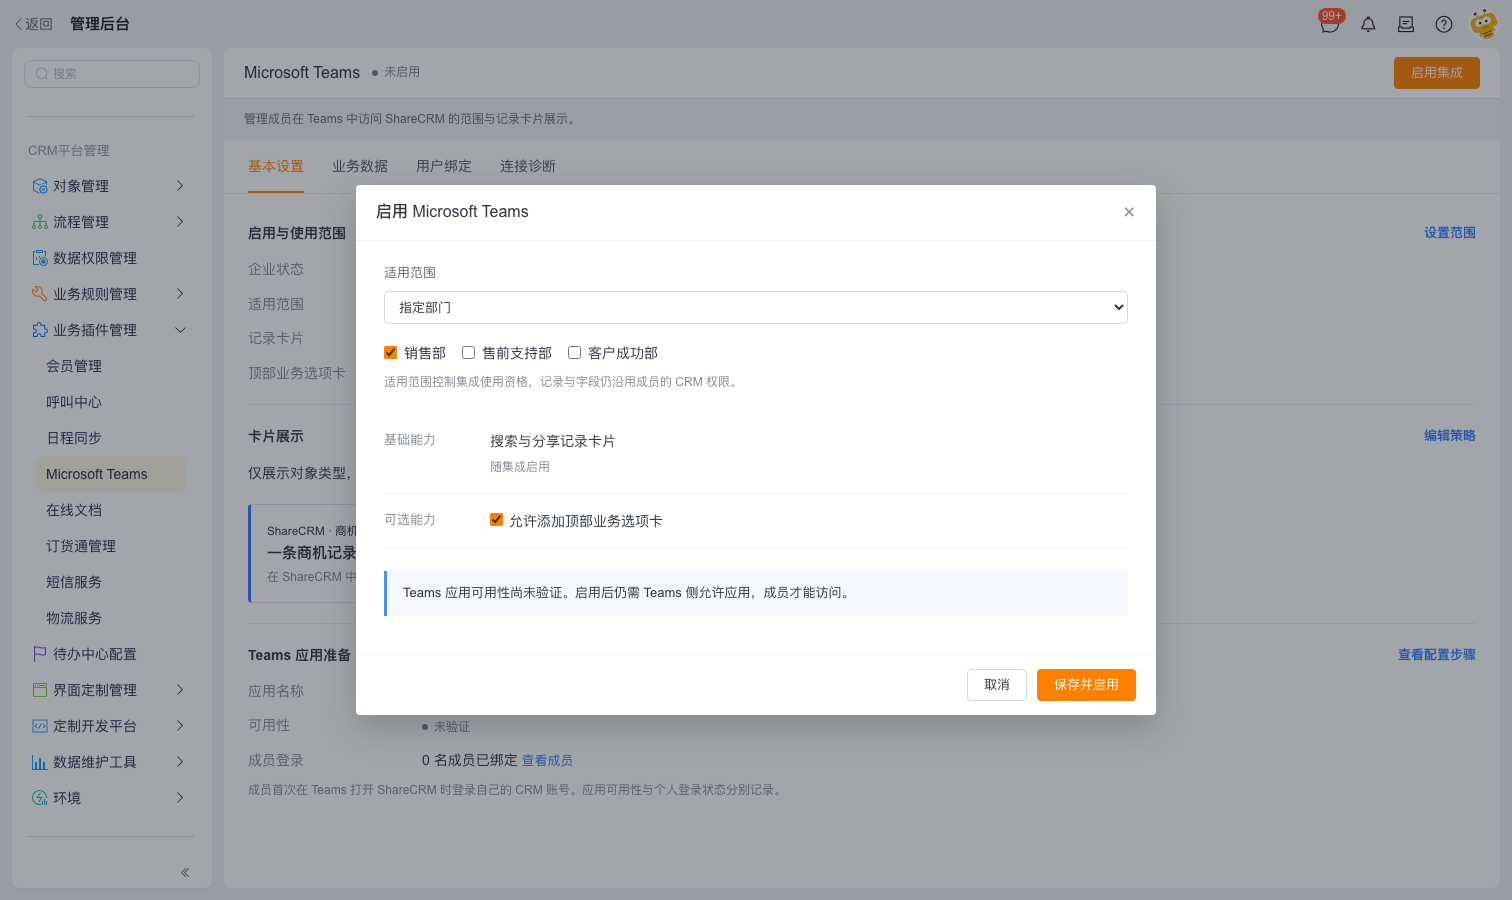Collapse the 业务插件管理 chevron

180,330
